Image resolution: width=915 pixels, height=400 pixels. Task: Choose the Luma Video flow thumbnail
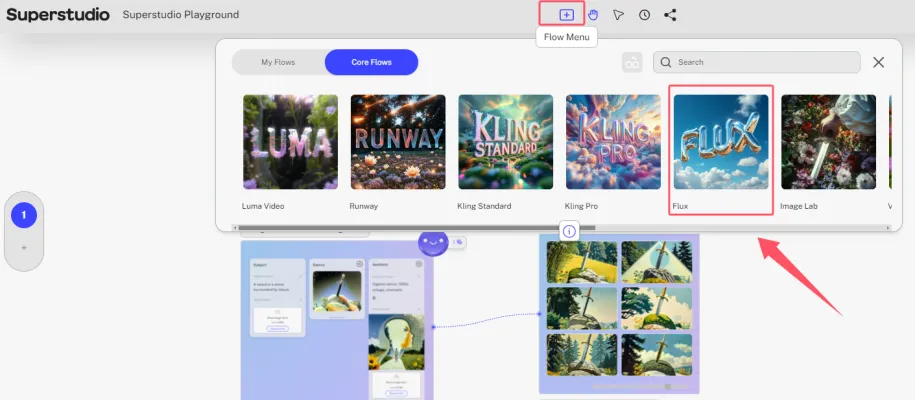click(290, 142)
